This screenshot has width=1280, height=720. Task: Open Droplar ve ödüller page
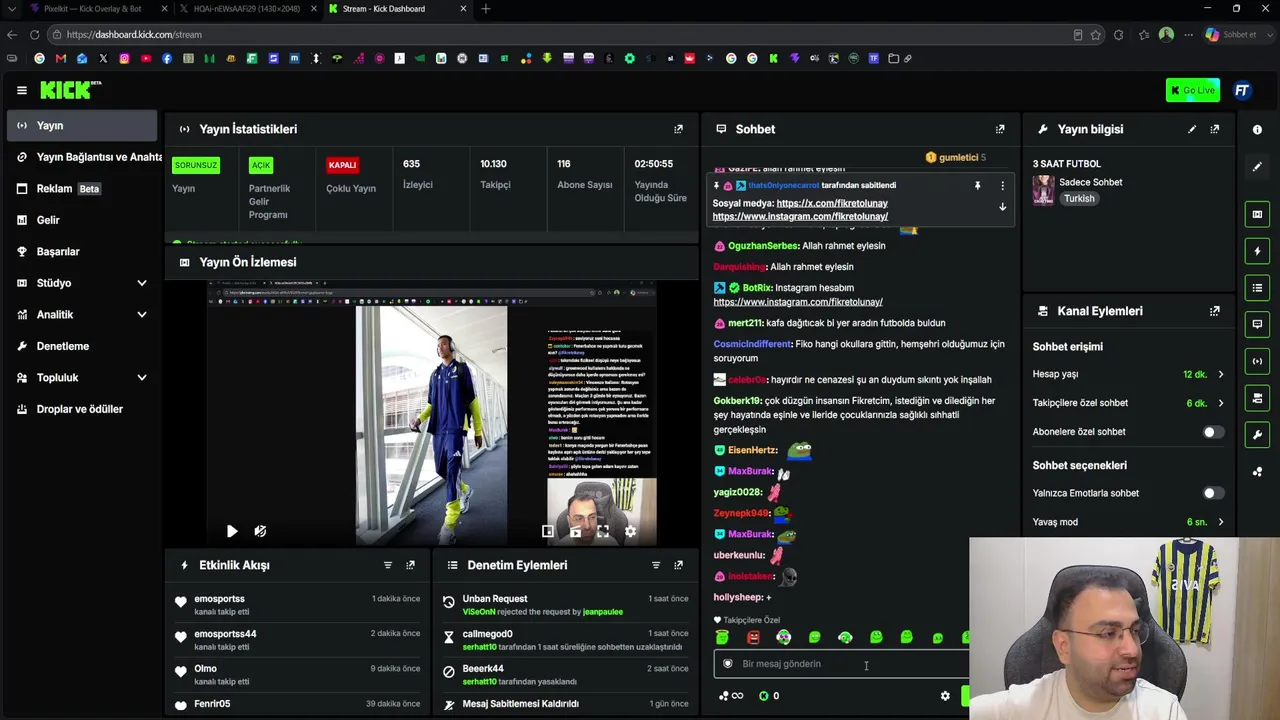click(81, 409)
